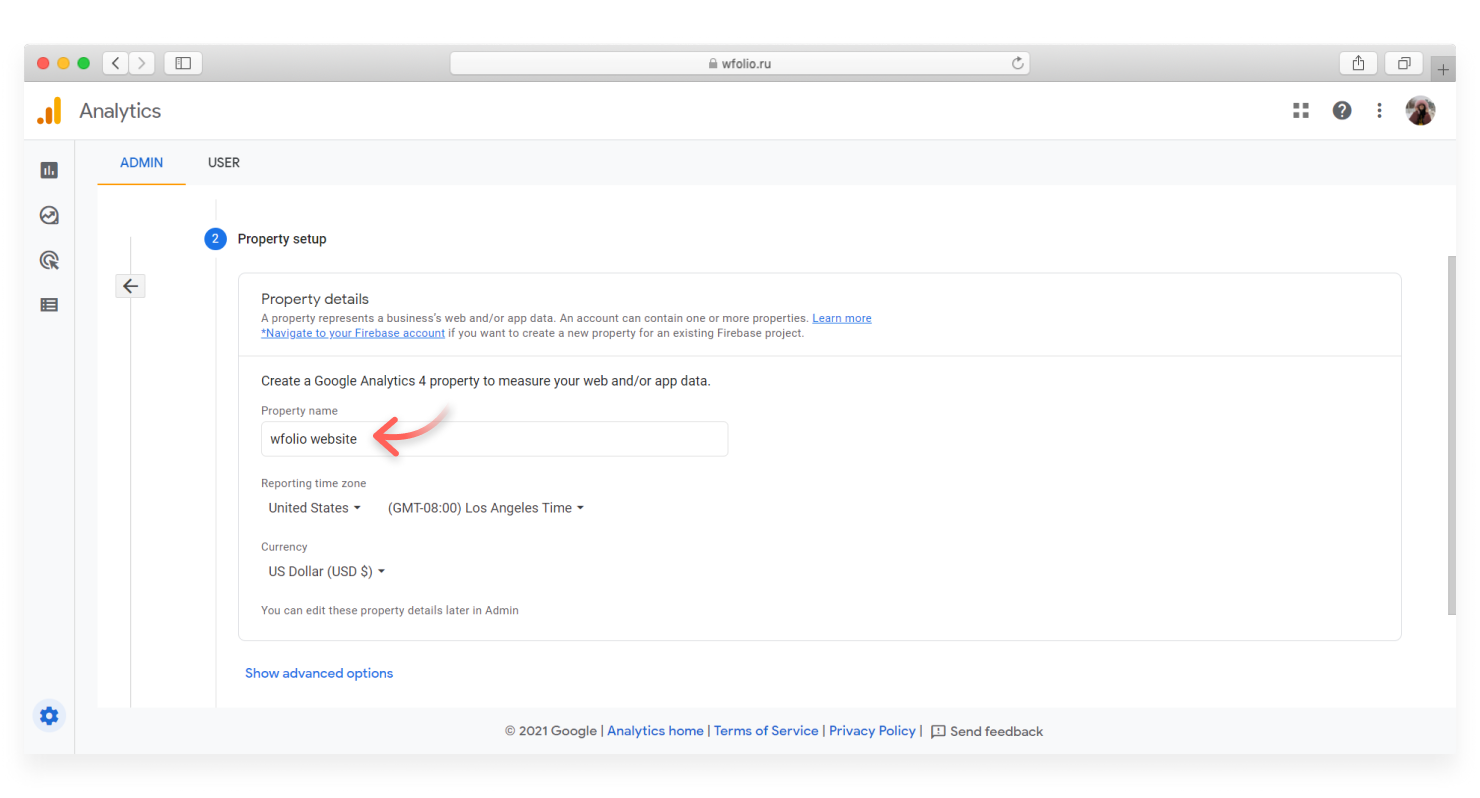Open the Advertising cursor icon in sidebar

(49, 260)
